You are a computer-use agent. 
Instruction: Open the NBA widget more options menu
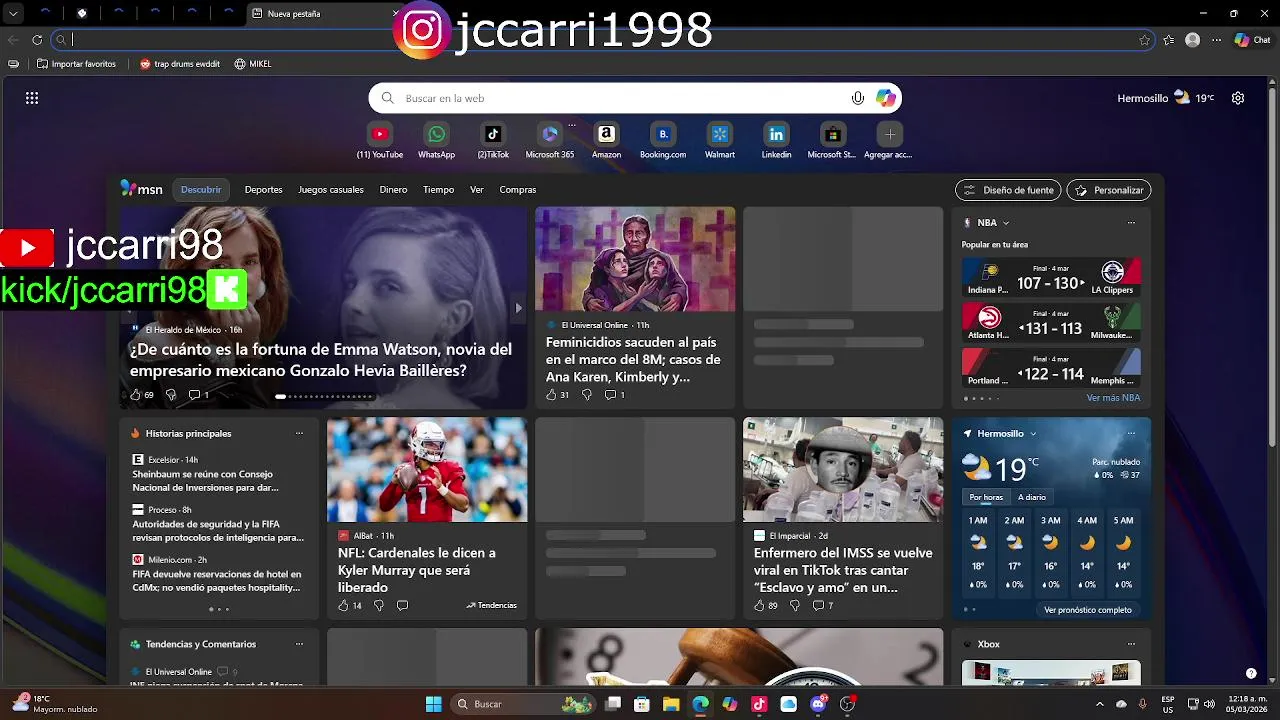pos(1131,223)
